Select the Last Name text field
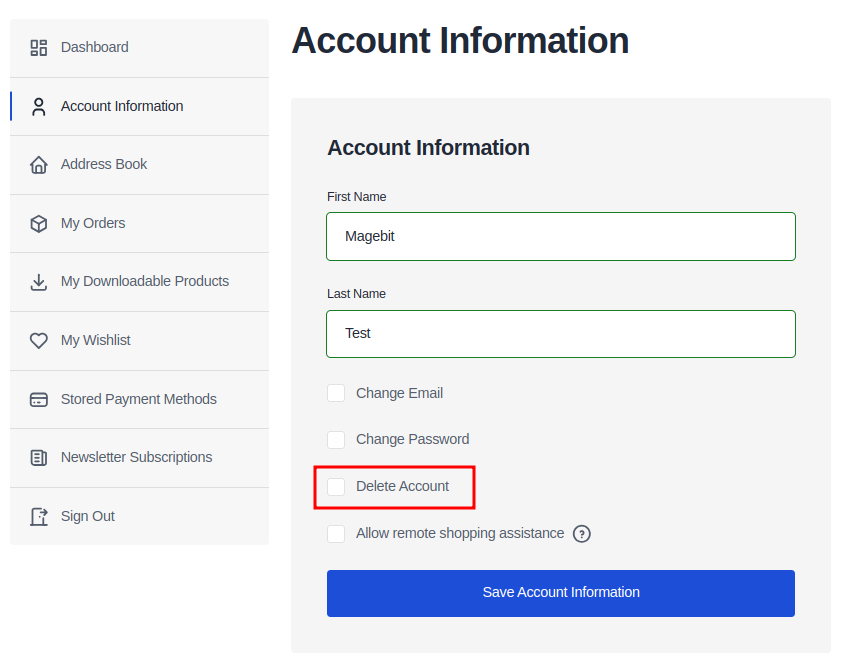This screenshot has width=851, height=667. pos(560,333)
